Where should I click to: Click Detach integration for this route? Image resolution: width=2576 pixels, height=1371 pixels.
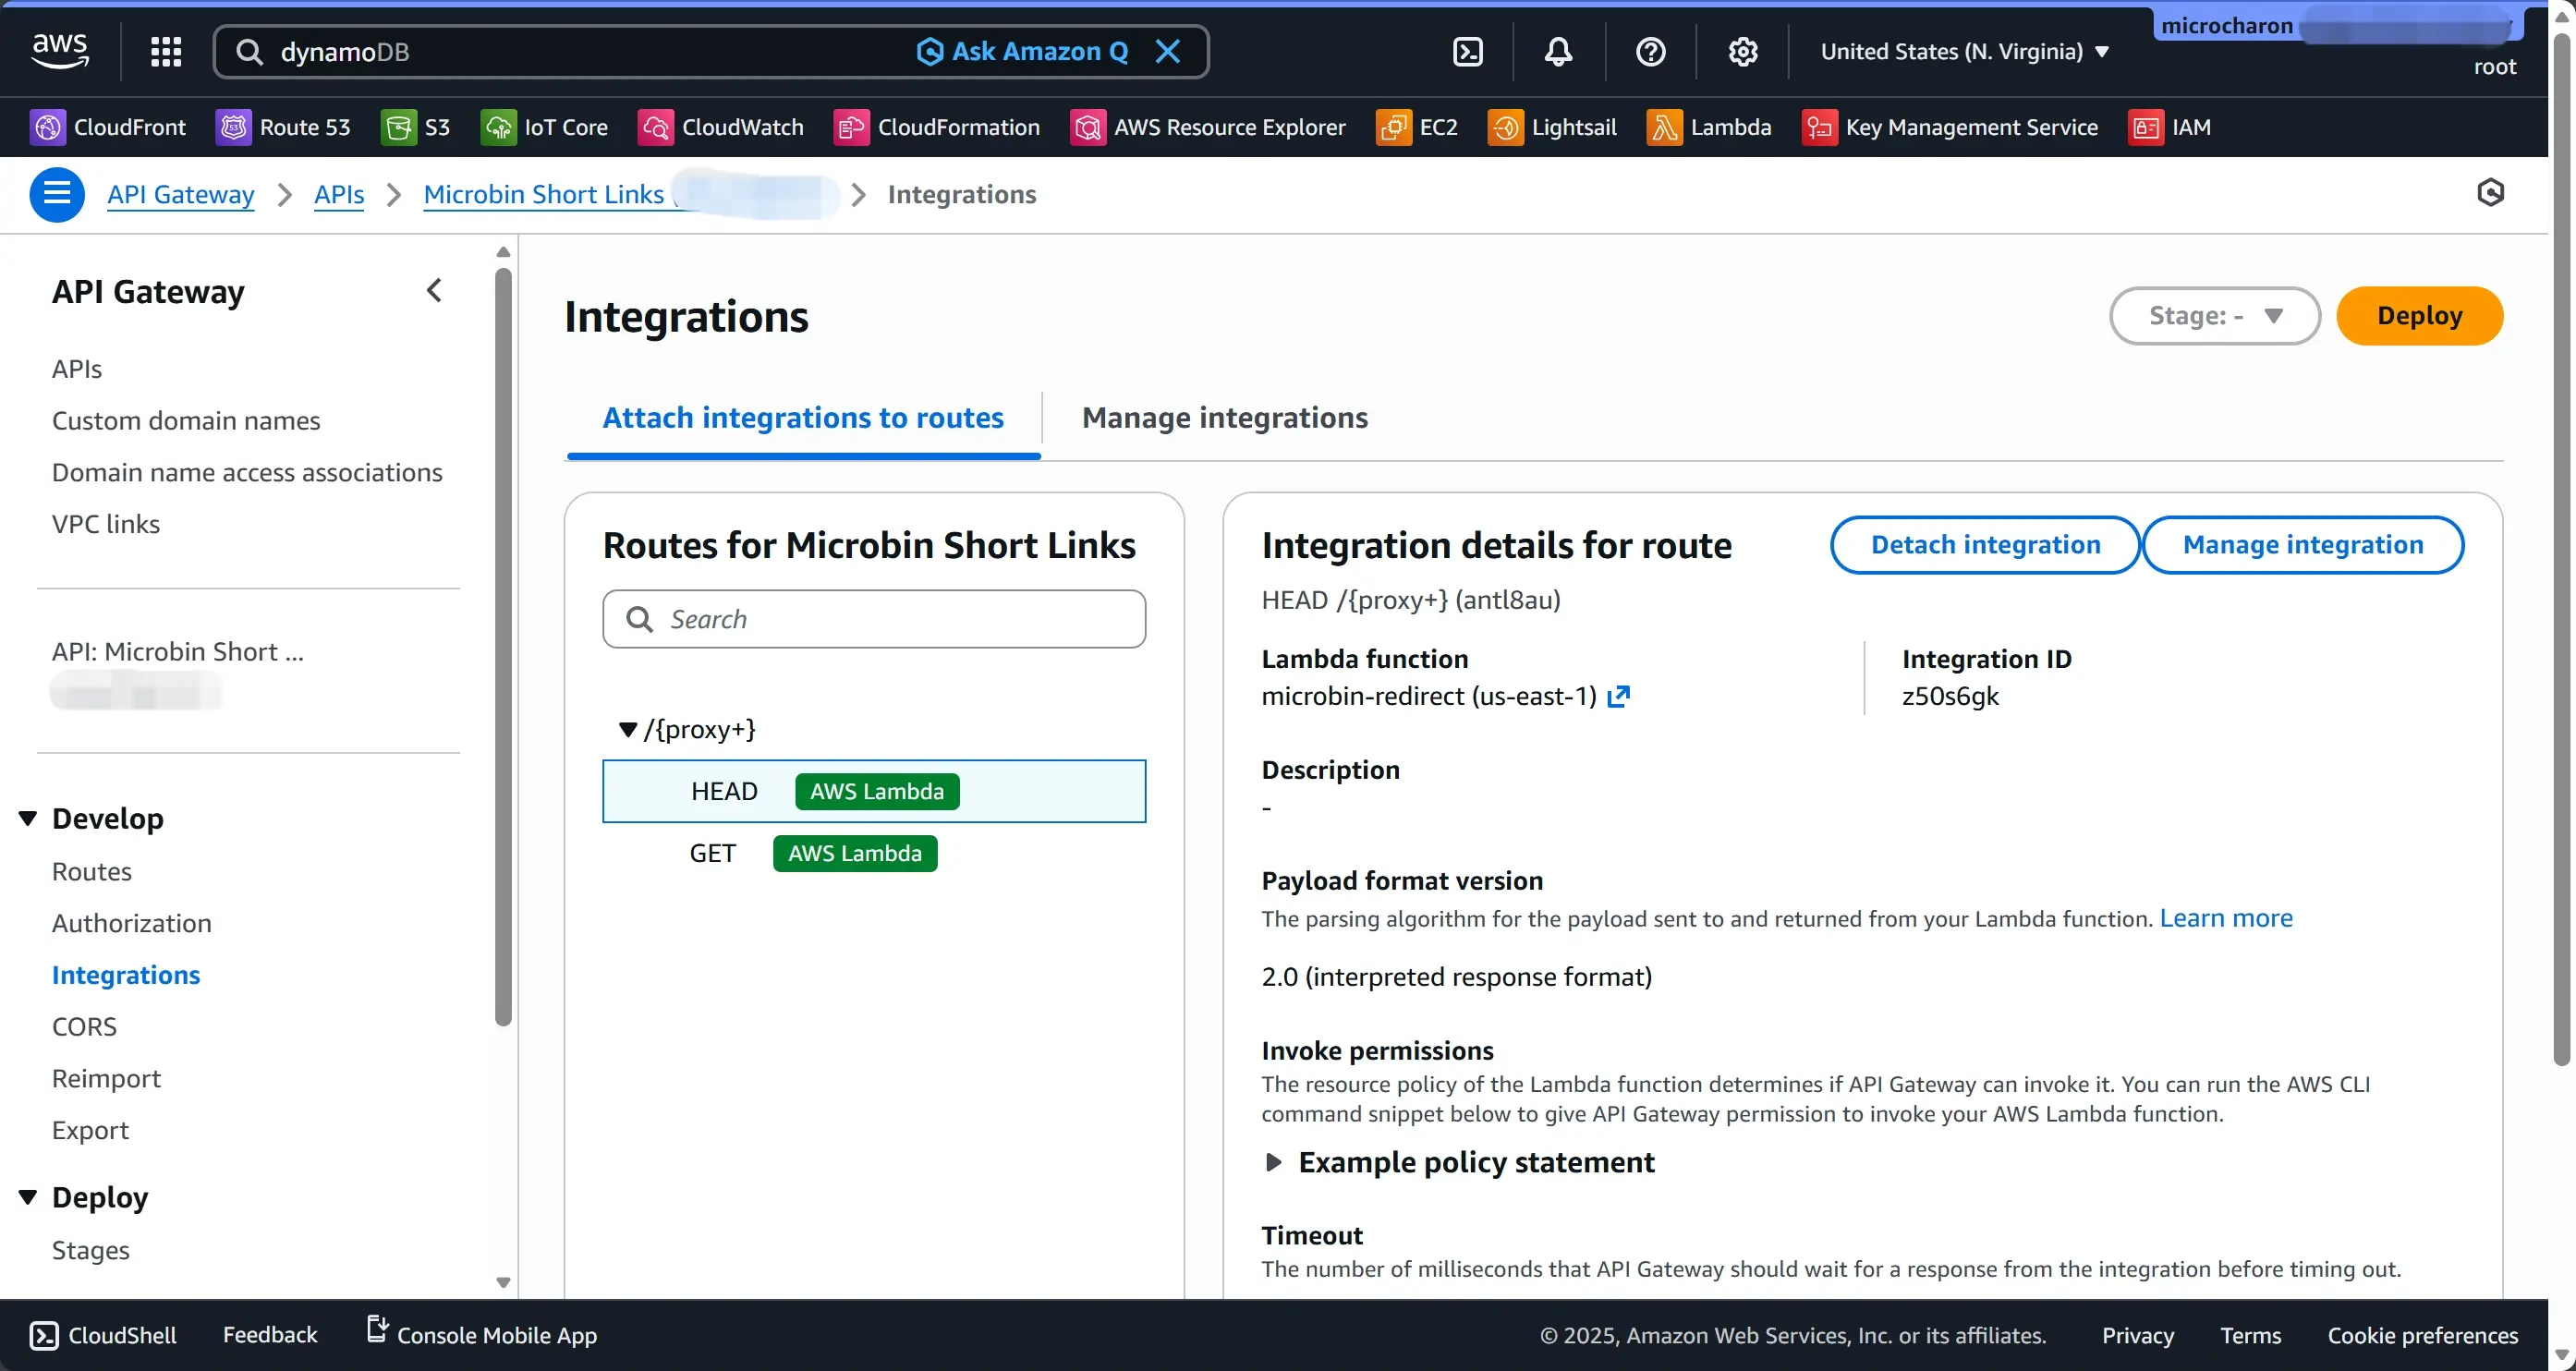(x=1985, y=543)
